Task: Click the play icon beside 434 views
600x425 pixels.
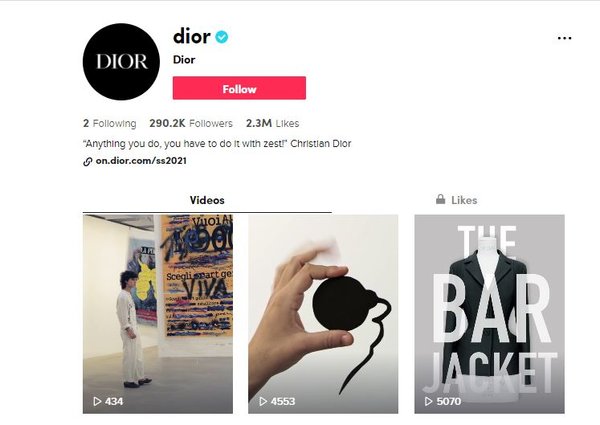Action: 97,401
